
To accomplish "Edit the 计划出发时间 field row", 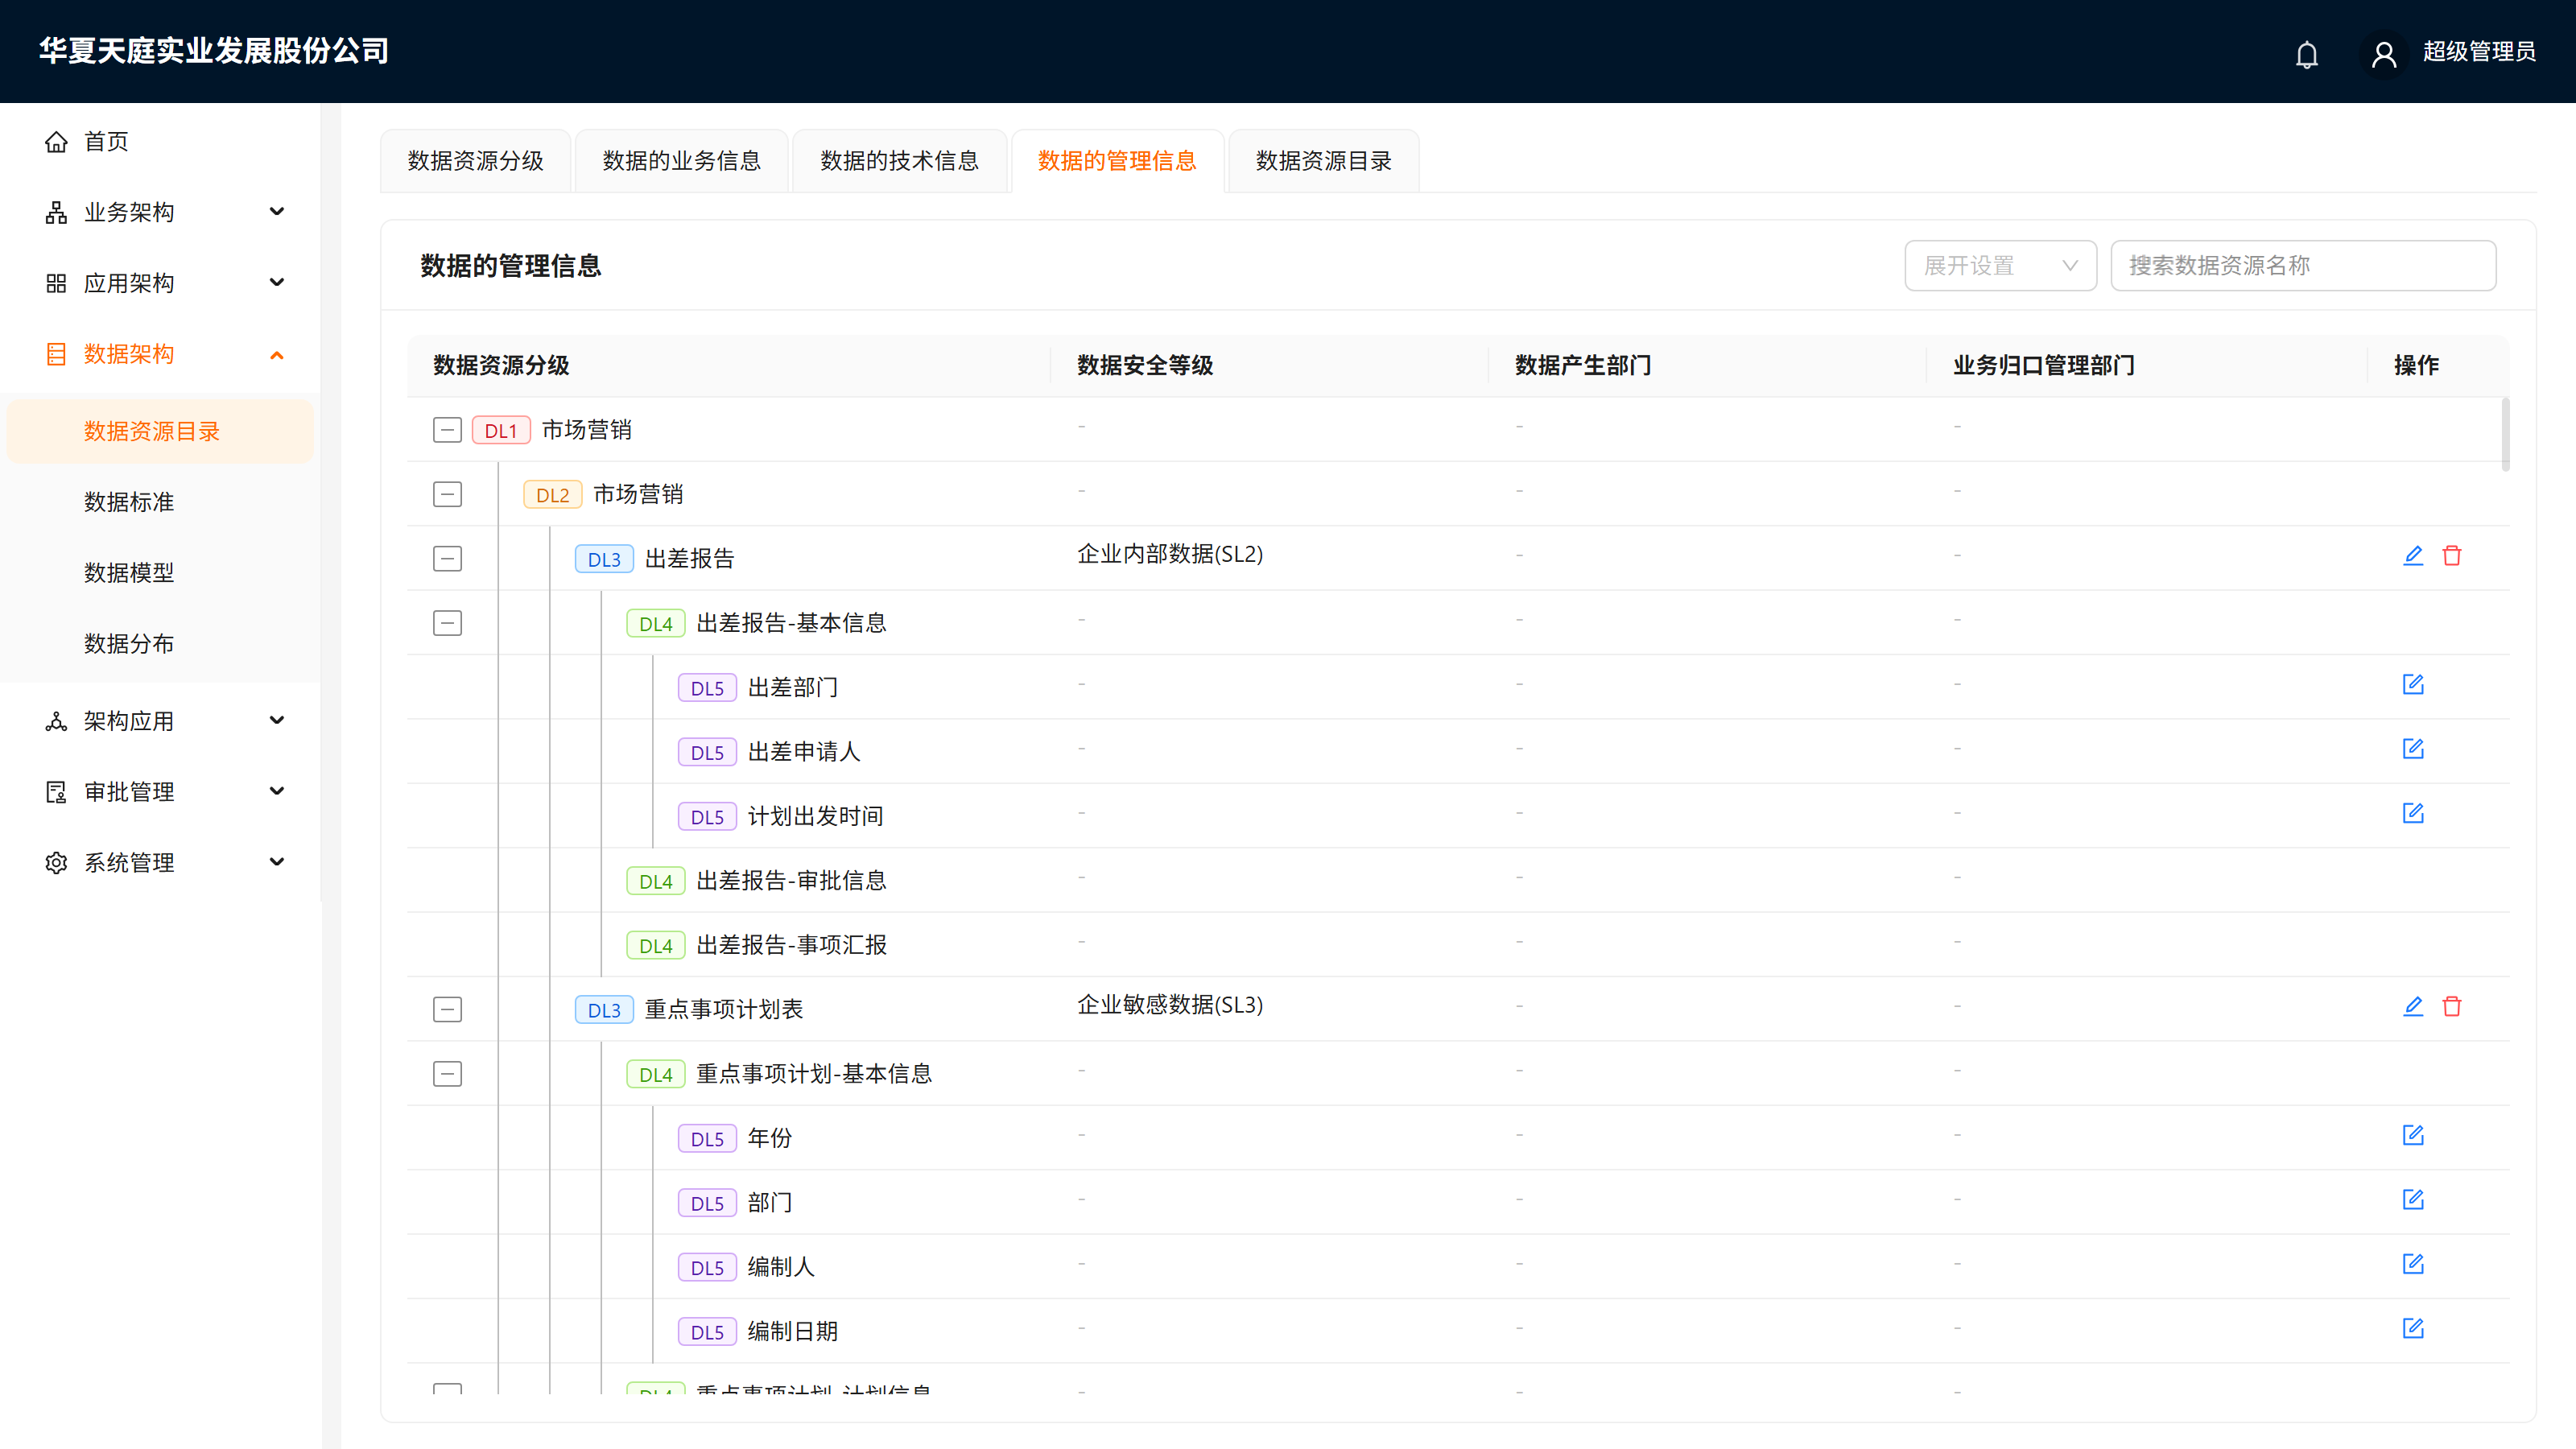I will tap(2413, 813).
